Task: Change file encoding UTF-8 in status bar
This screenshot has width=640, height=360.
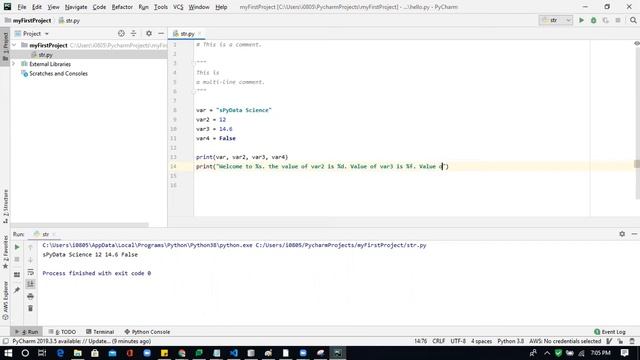Action: pyautogui.click(x=458, y=341)
